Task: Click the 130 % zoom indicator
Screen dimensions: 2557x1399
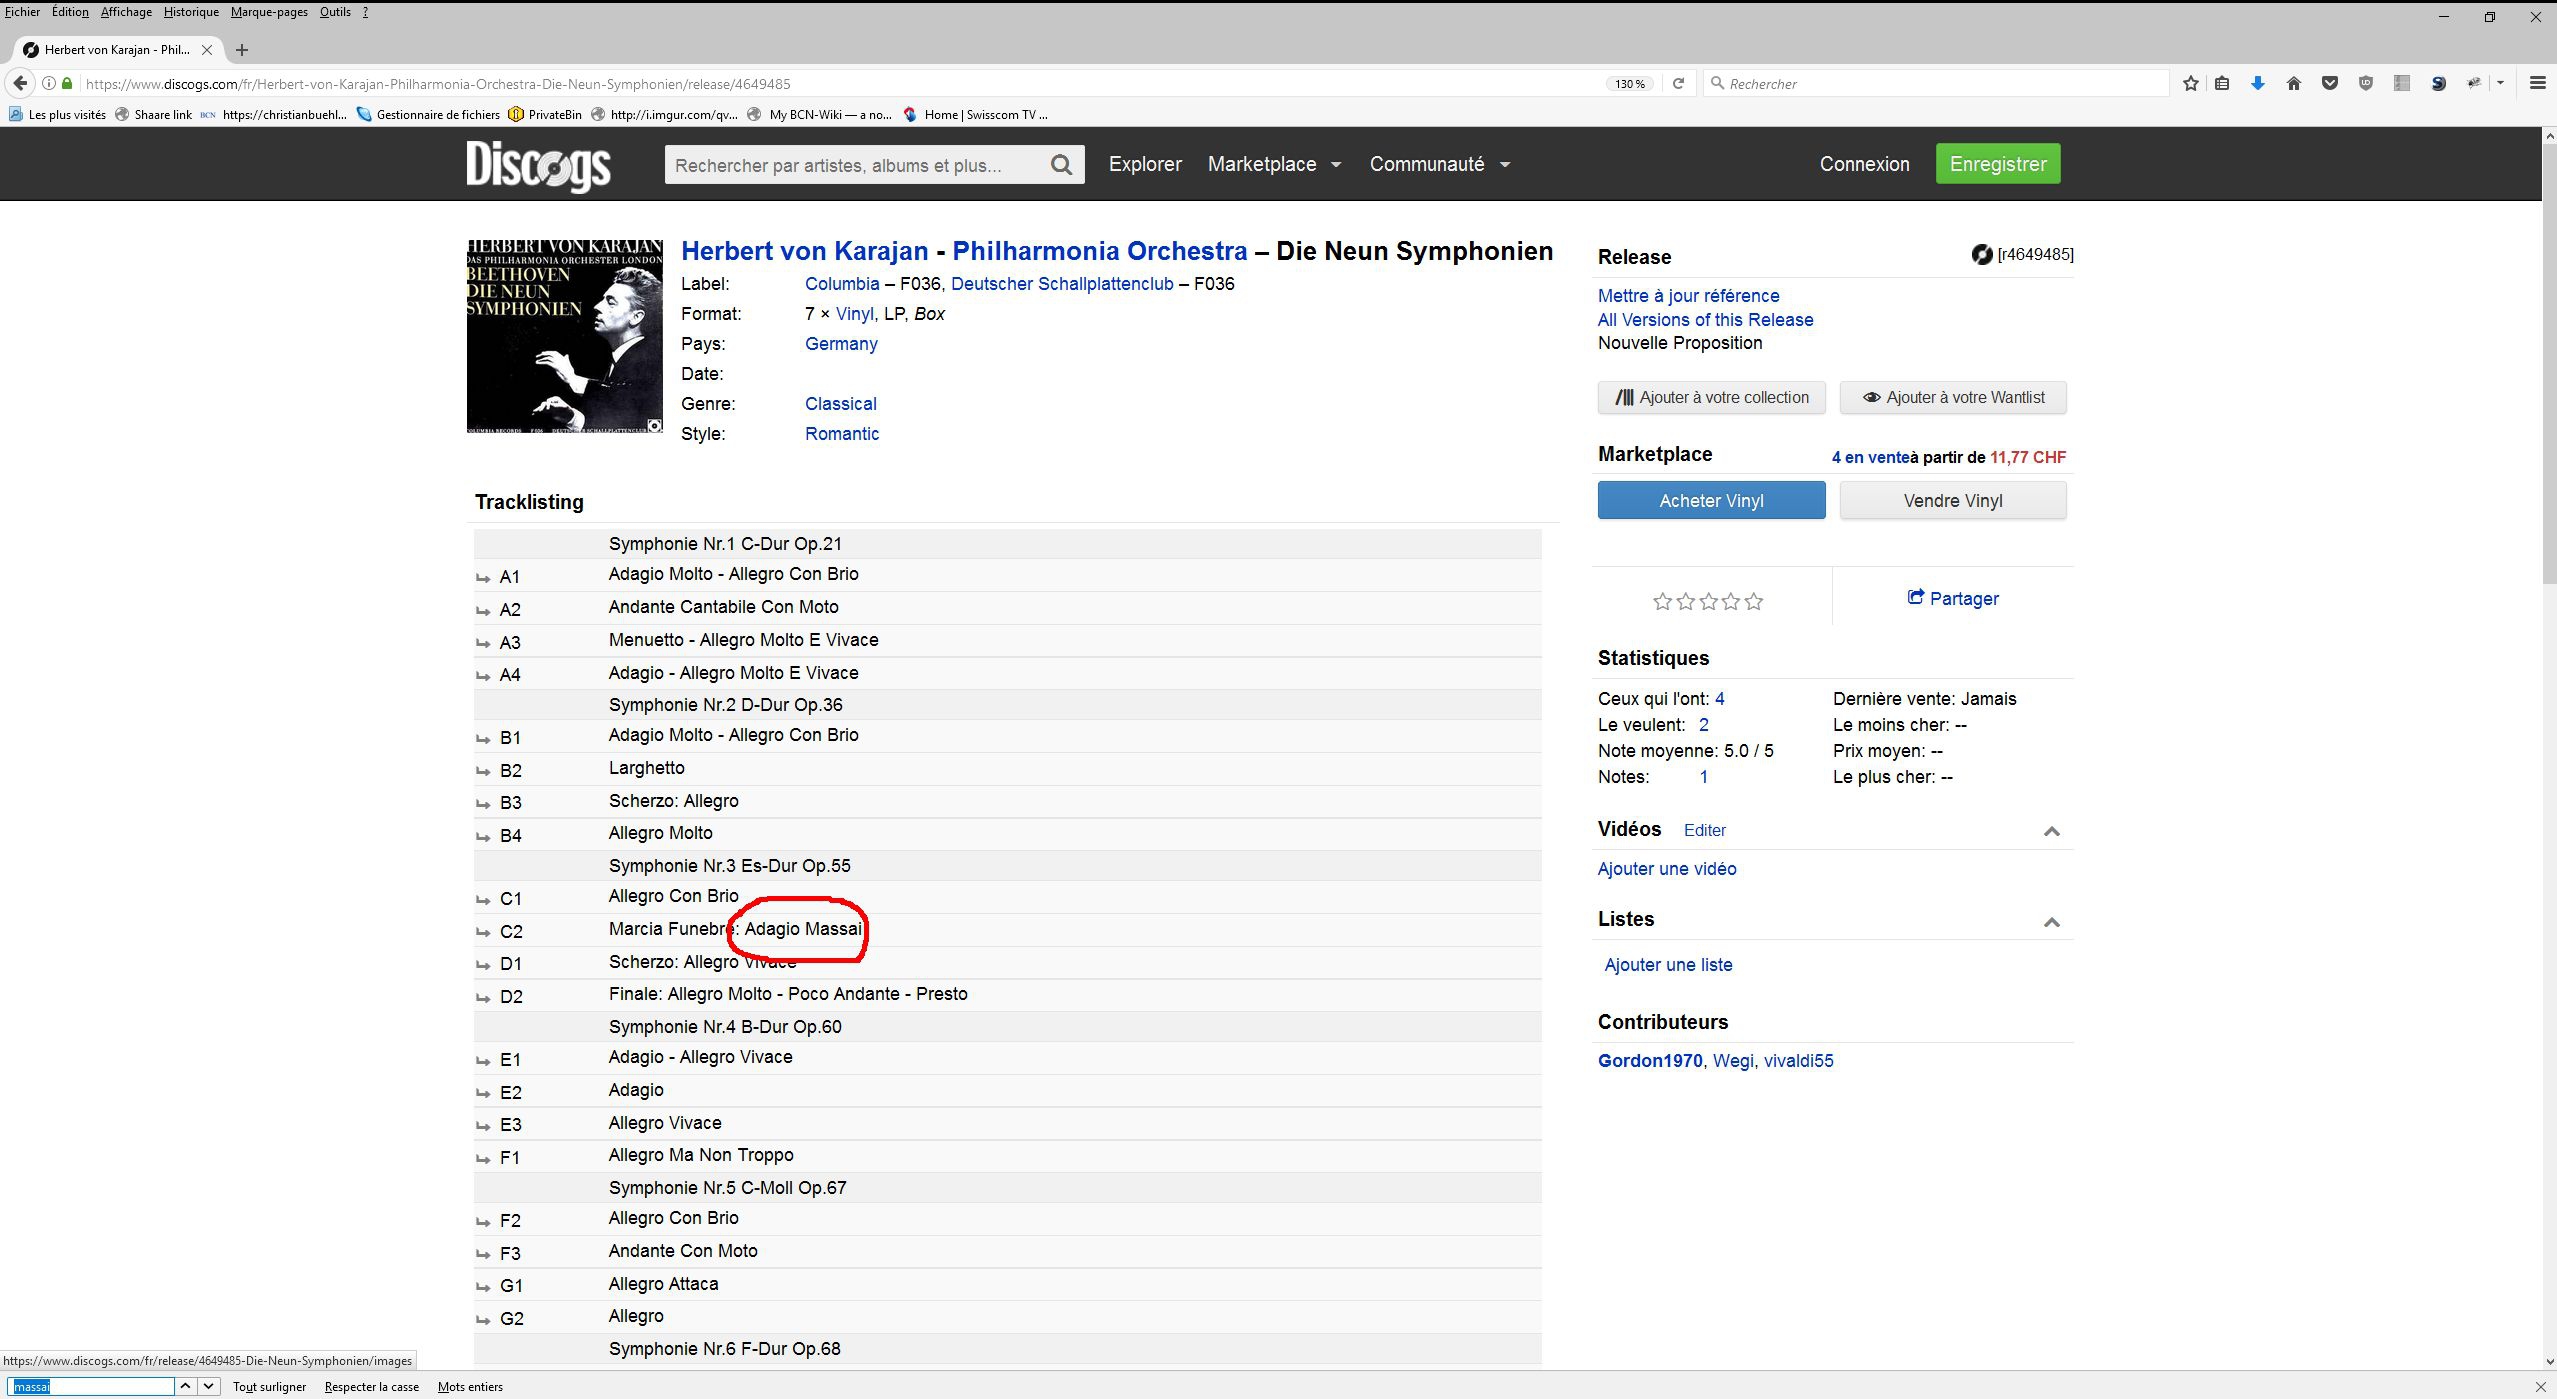Action: point(1630,84)
